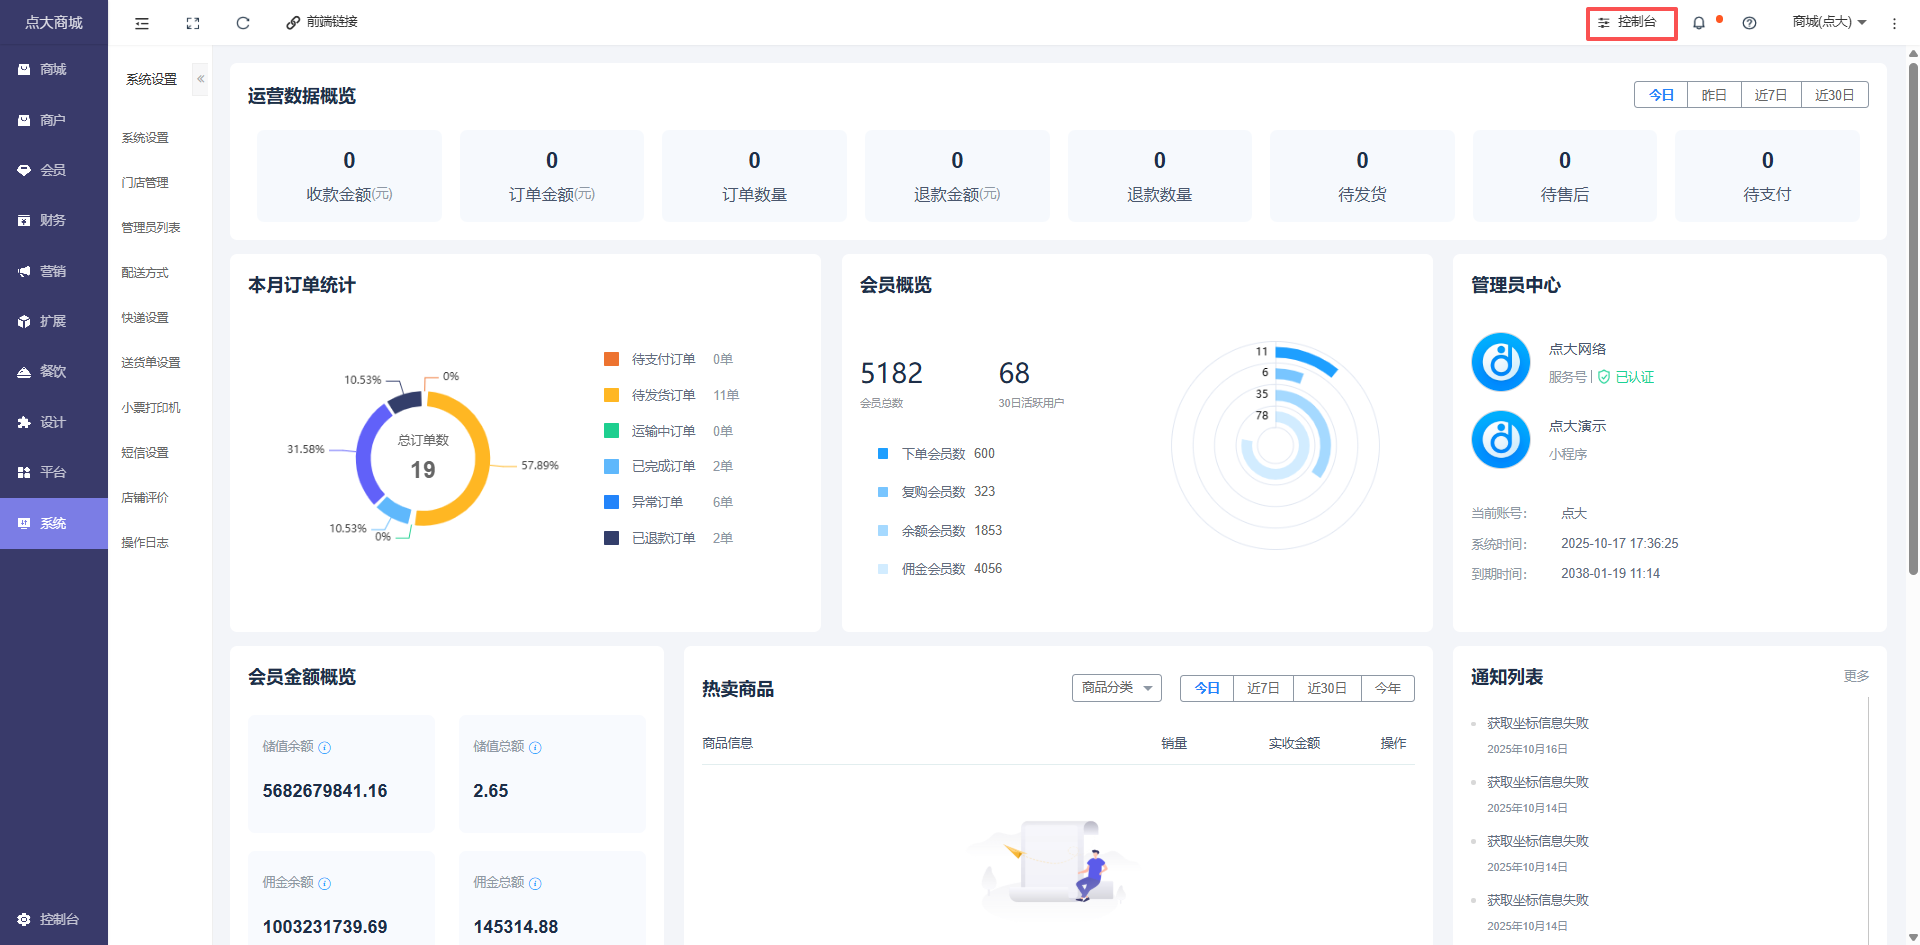Image resolution: width=1920 pixels, height=945 pixels.
Task: Click the help question mark icon
Action: pos(1749,23)
